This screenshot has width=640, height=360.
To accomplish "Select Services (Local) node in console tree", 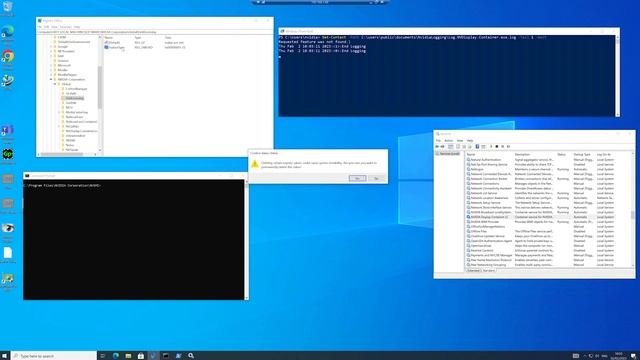I will [448, 154].
